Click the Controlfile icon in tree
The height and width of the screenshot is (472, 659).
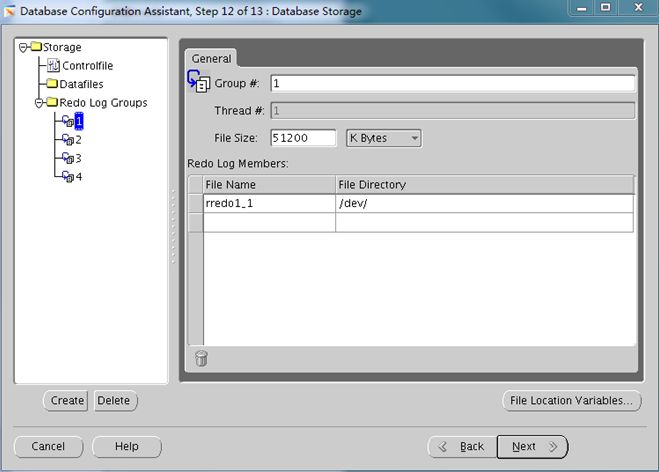click(x=53, y=66)
